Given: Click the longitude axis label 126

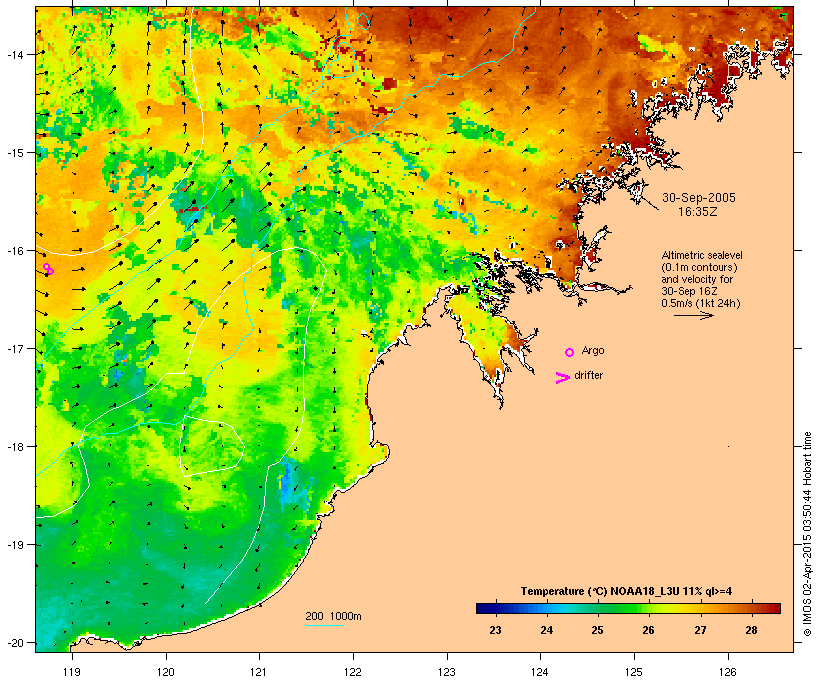Looking at the screenshot, I should tap(728, 672).
